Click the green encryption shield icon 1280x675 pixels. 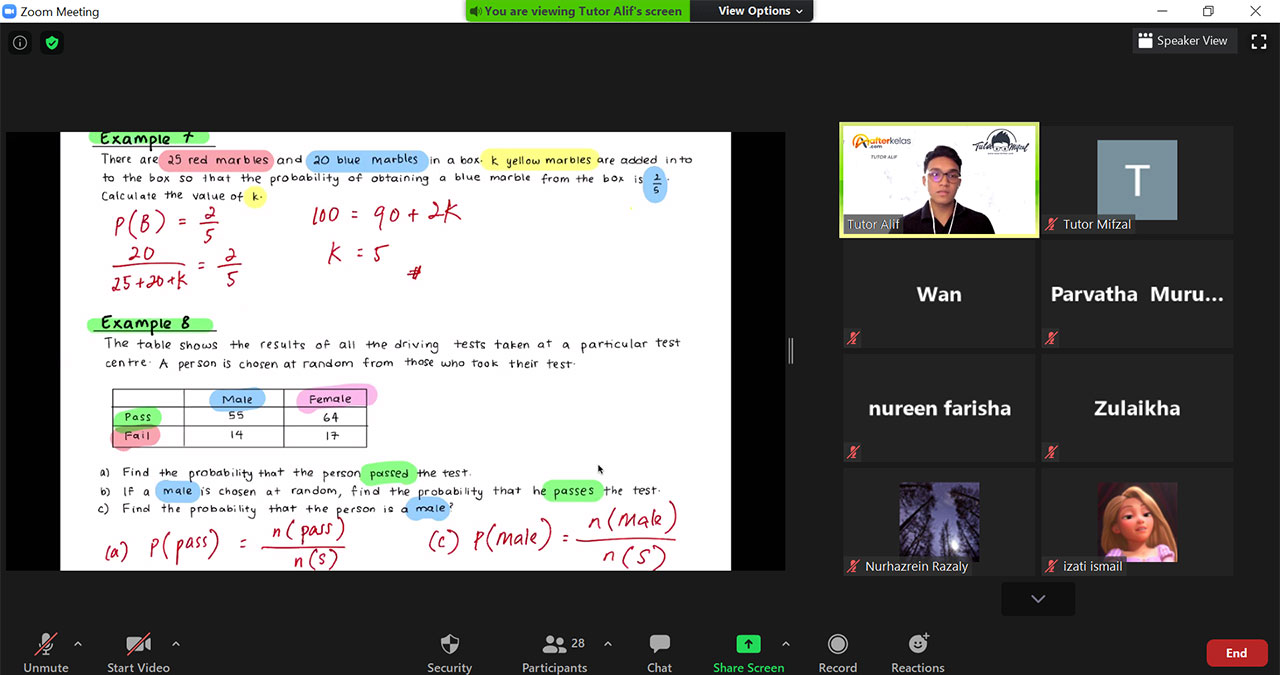pyautogui.click(x=52, y=42)
